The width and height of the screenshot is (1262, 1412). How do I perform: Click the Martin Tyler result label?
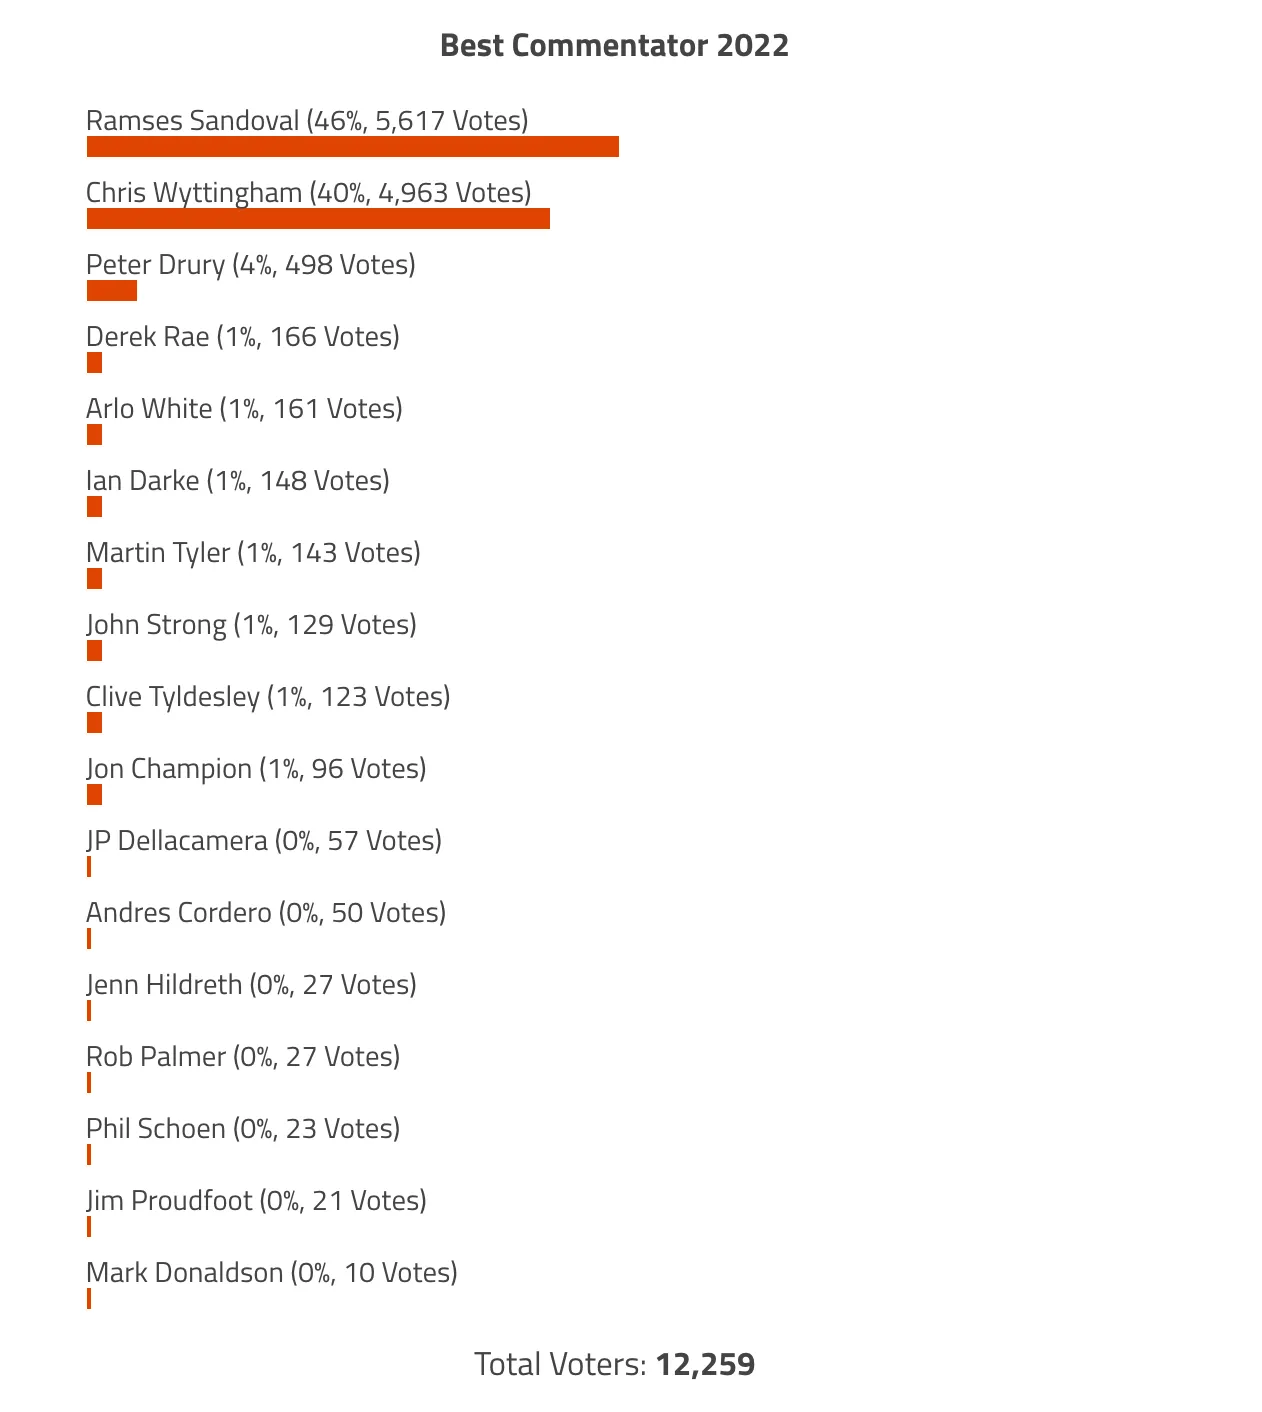point(253,553)
